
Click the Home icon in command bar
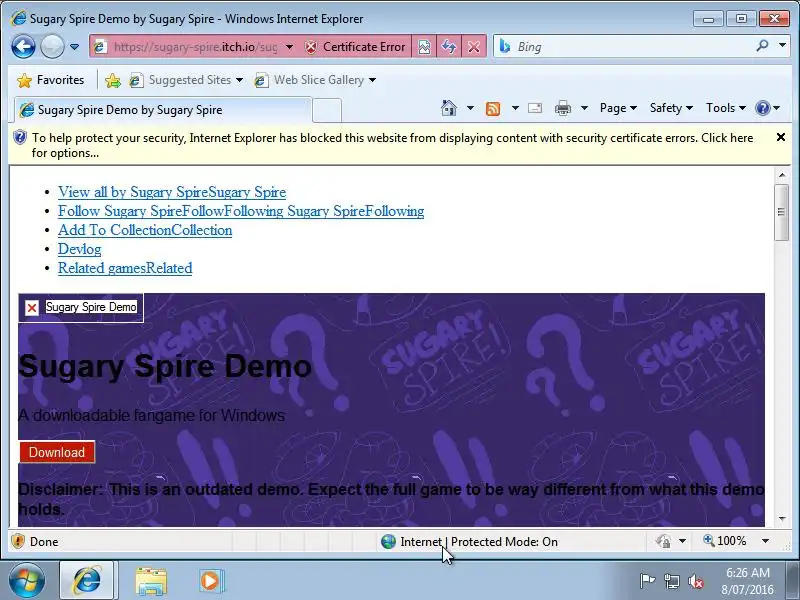coord(449,108)
